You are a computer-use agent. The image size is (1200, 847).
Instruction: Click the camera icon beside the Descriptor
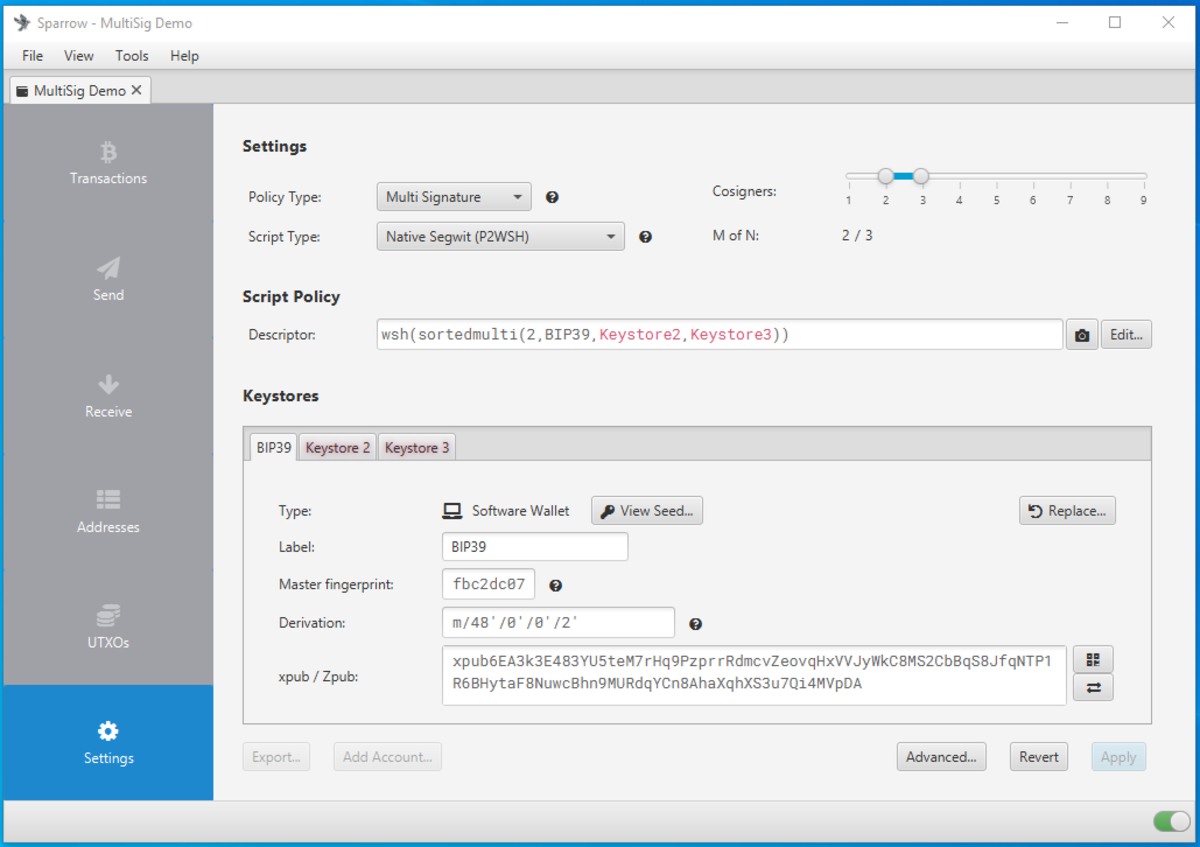click(1081, 335)
